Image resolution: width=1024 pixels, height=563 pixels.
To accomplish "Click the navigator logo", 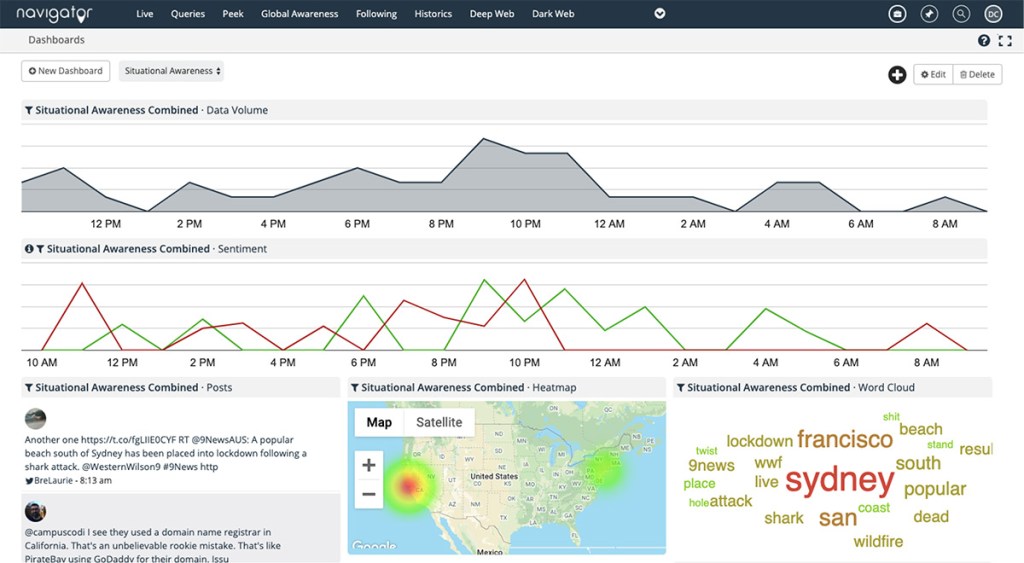I will [x=54, y=14].
